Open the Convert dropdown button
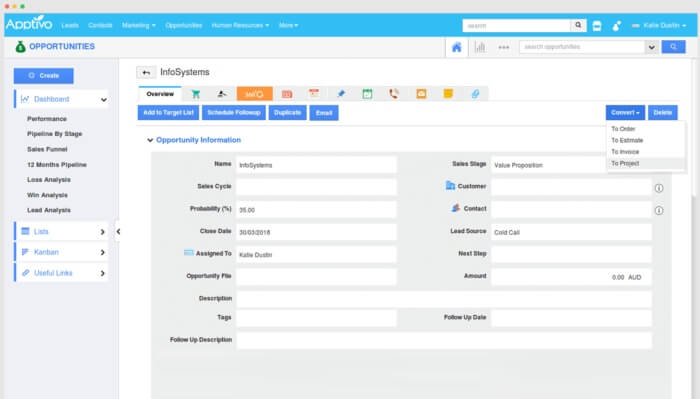700x399 pixels. click(x=625, y=112)
